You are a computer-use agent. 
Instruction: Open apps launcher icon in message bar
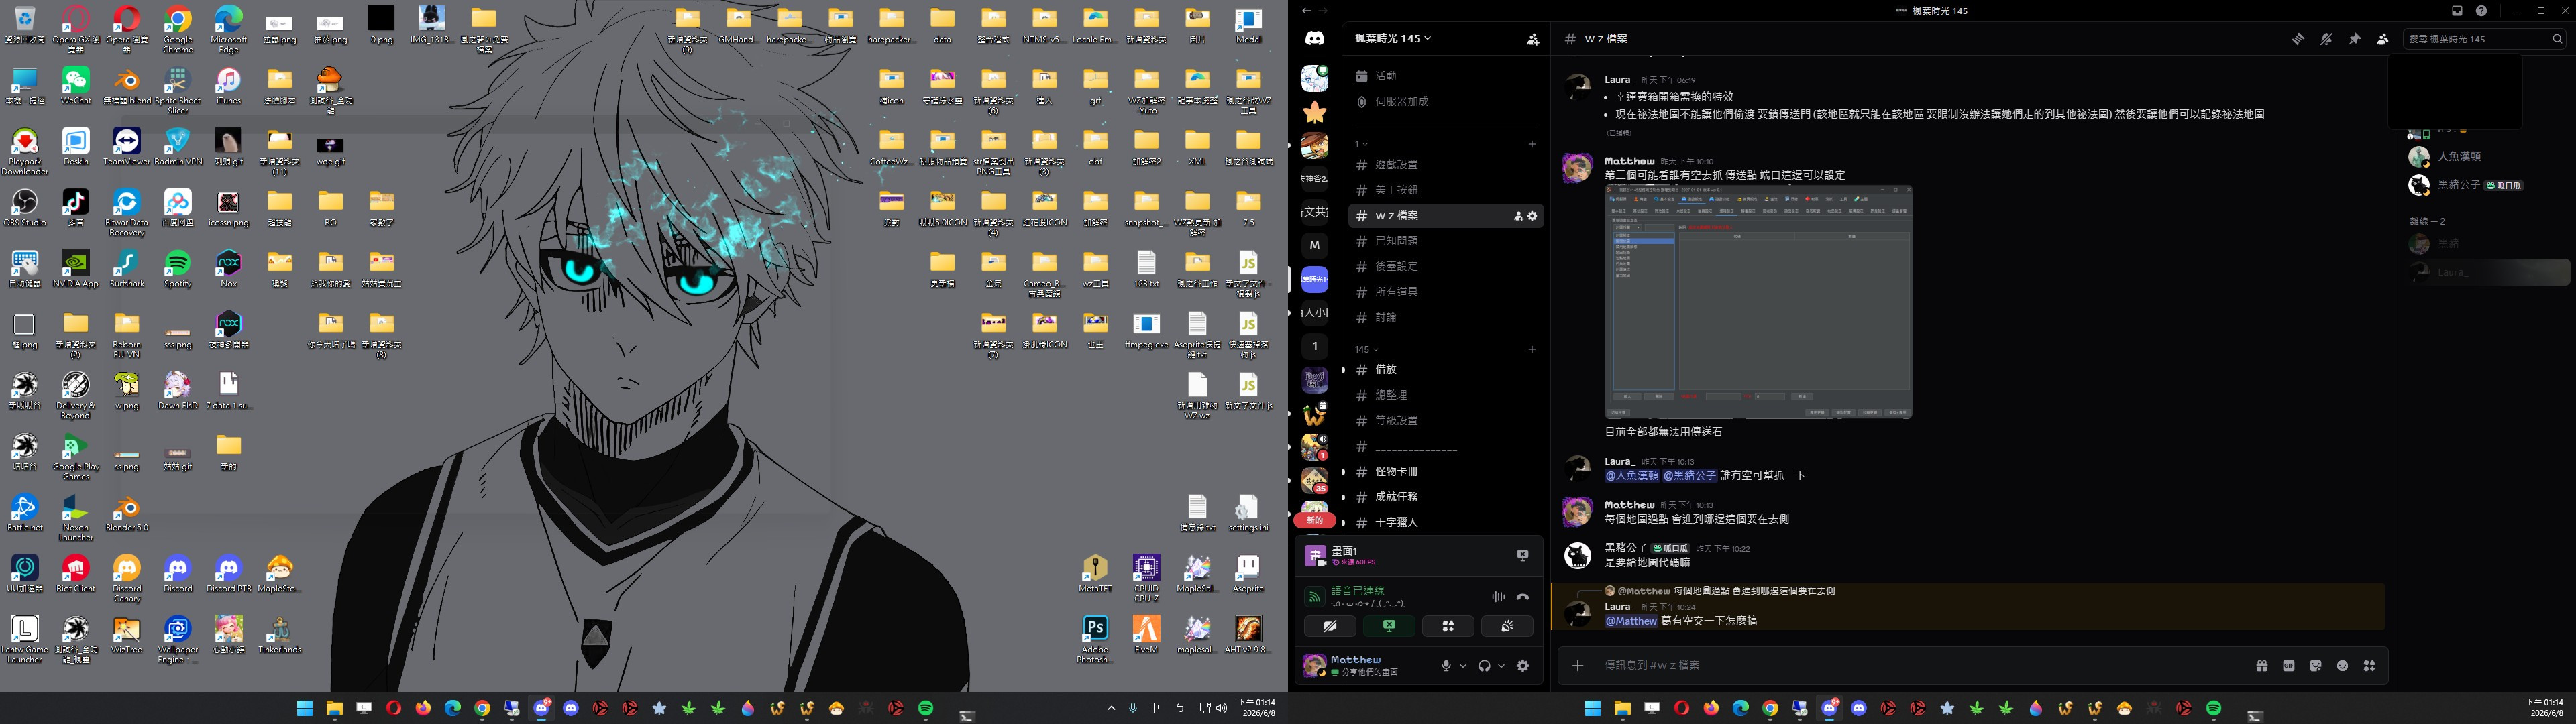[x=2369, y=666]
